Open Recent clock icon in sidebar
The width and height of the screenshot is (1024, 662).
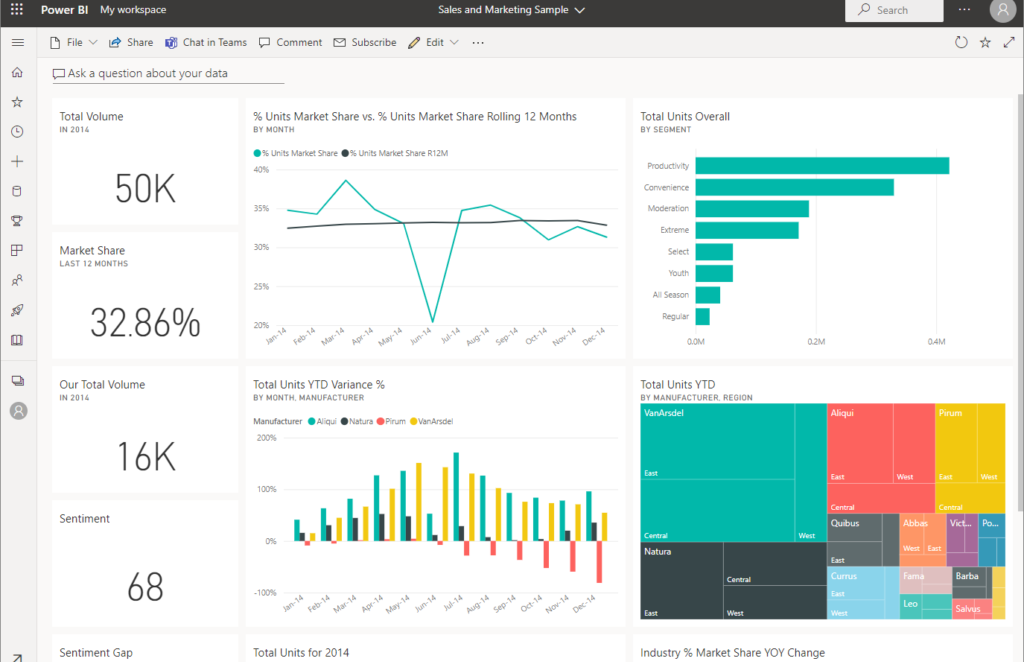coord(17,132)
